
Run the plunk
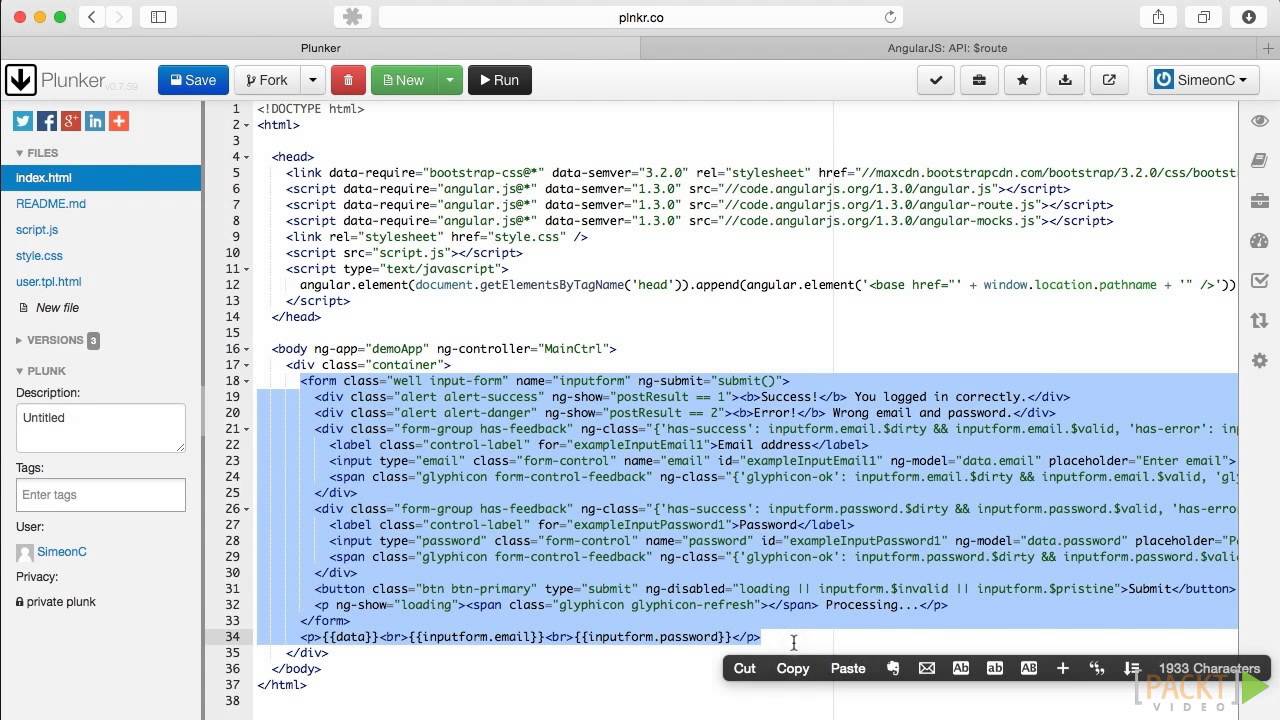[500, 80]
